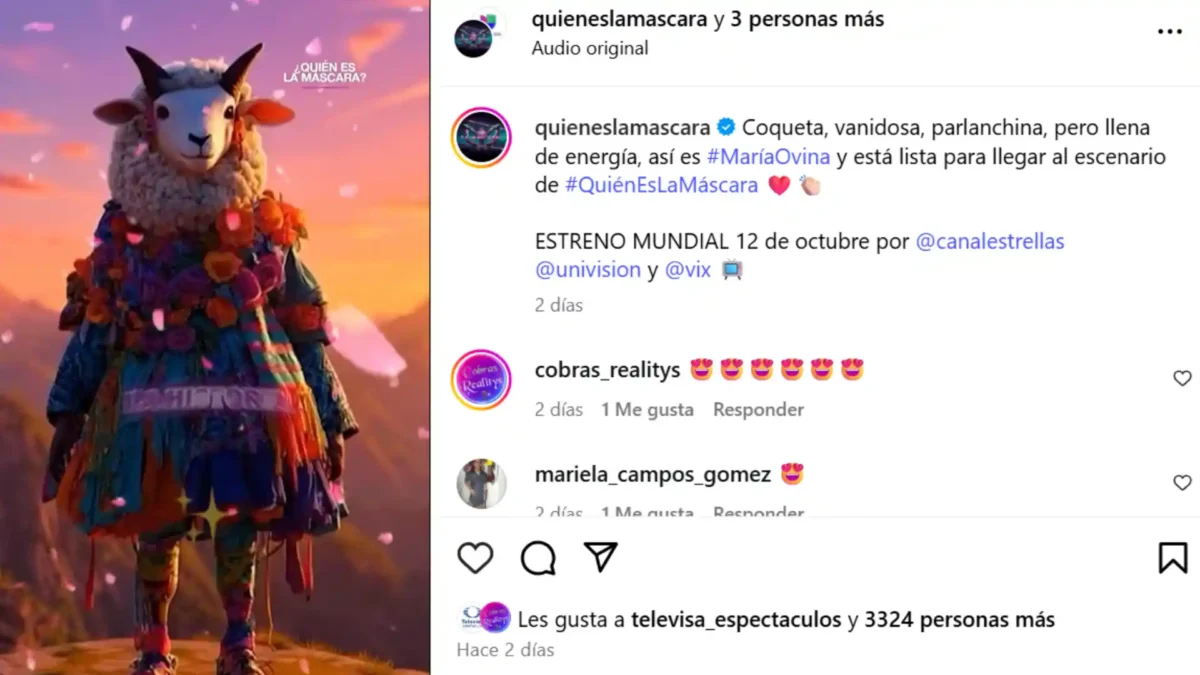Like mariela_campos_gomez comment heart
This screenshot has height=675, width=1200.
click(x=1182, y=483)
